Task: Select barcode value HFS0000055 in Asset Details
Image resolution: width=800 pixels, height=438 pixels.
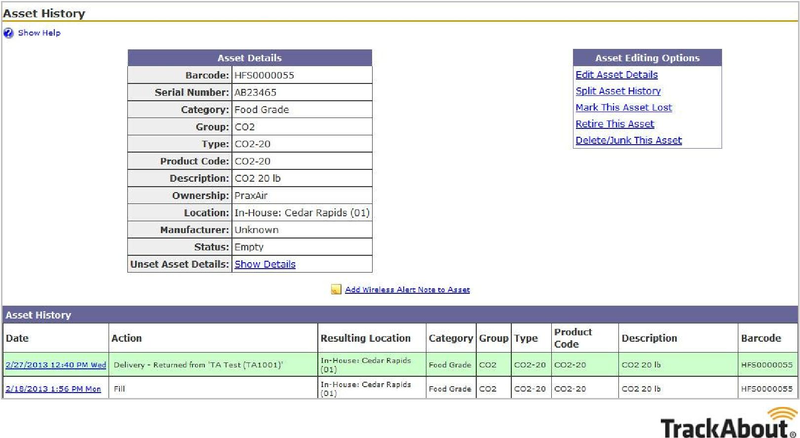Action: tap(264, 75)
